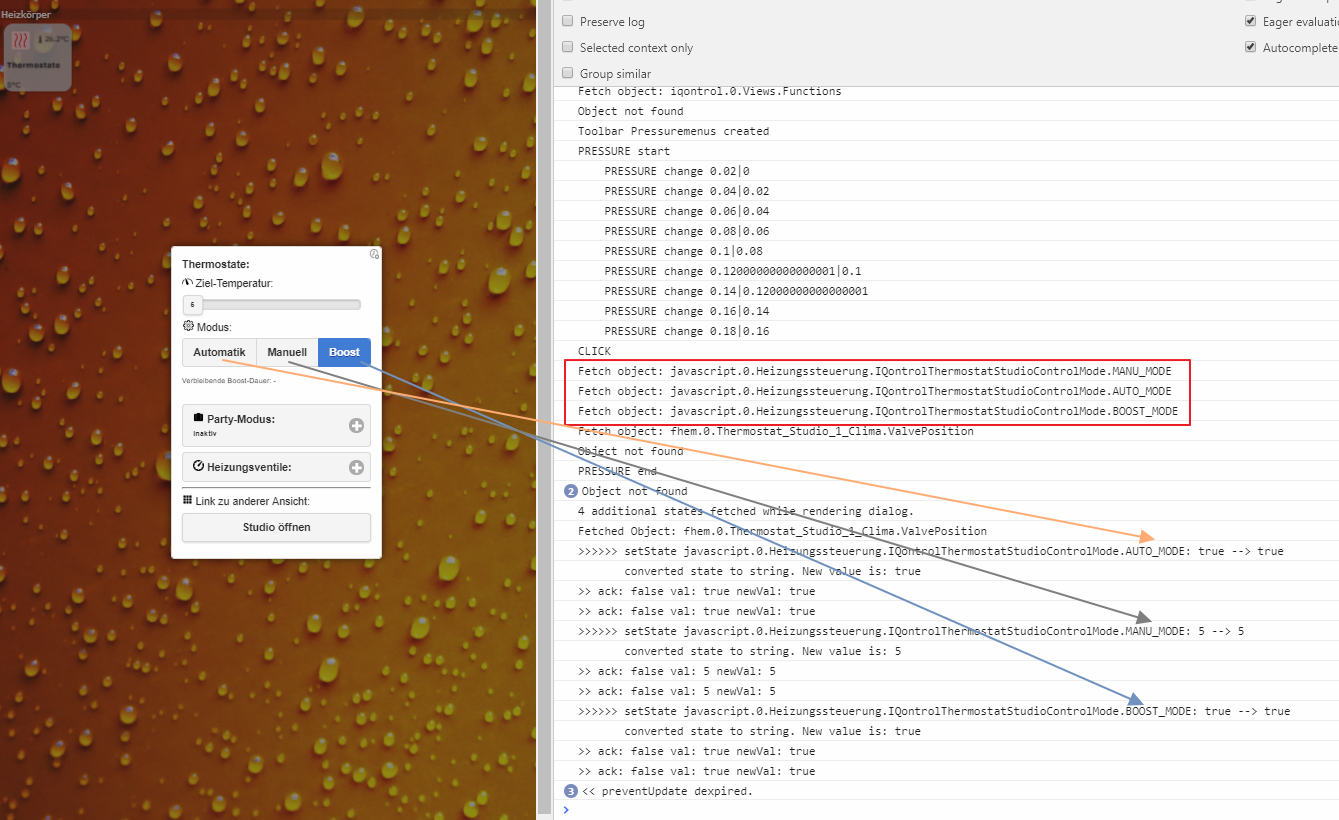
Task: Click the Verbleibende Boost-Dauer text
Action: tap(229, 381)
